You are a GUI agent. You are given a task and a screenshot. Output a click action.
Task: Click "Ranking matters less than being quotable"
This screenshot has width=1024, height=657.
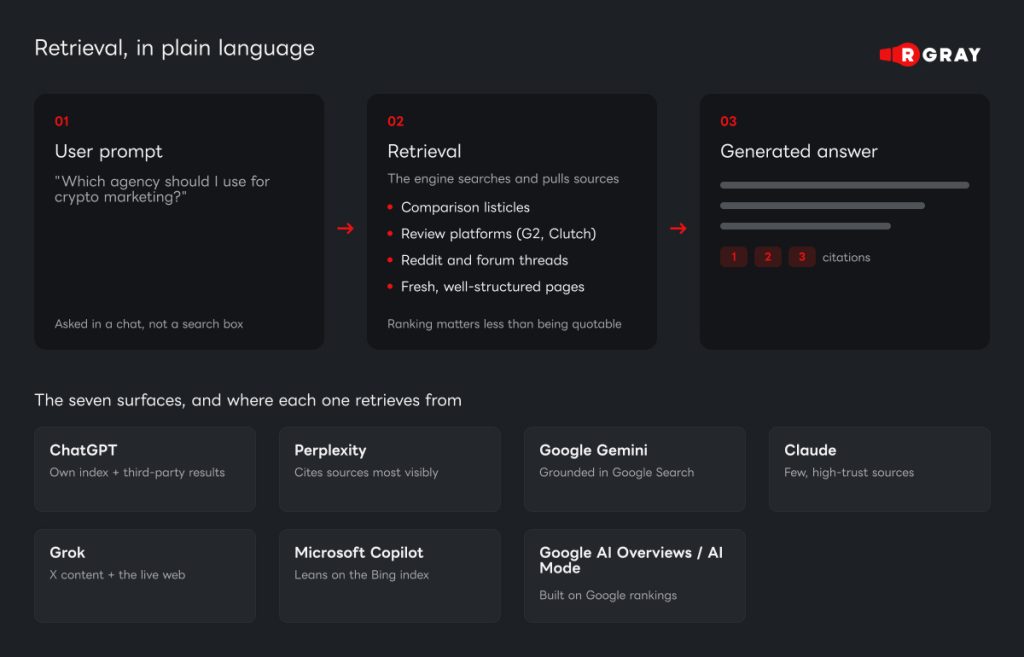coord(504,324)
